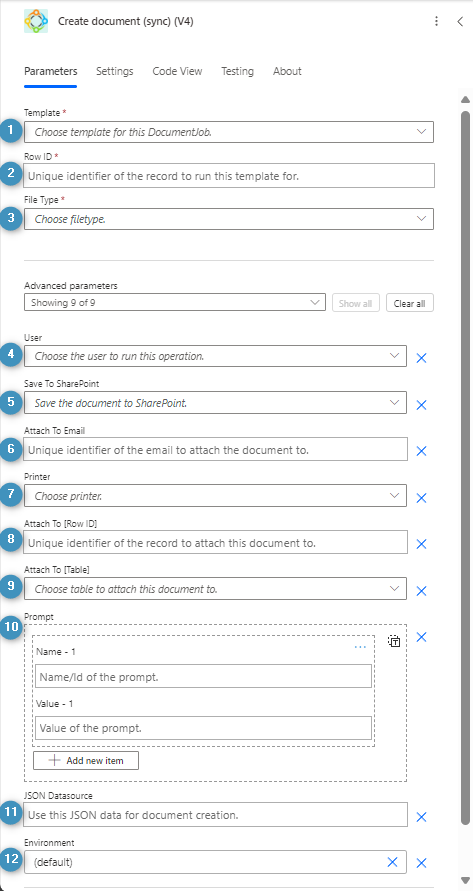Click the Show all button
Image resolution: width=473 pixels, height=891 pixels.
(356, 303)
